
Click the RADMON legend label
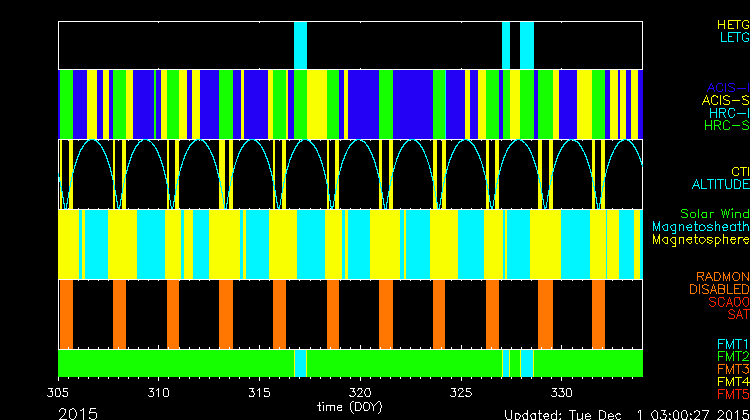click(723, 277)
